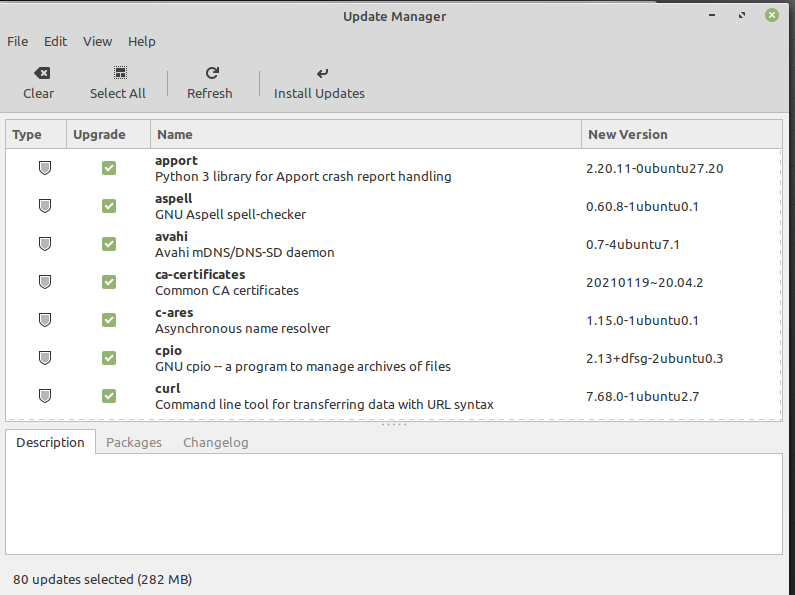The height and width of the screenshot is (595, 795).
Task: Untick the c-ares upgrade checkbox
Action: pos(109,320)
